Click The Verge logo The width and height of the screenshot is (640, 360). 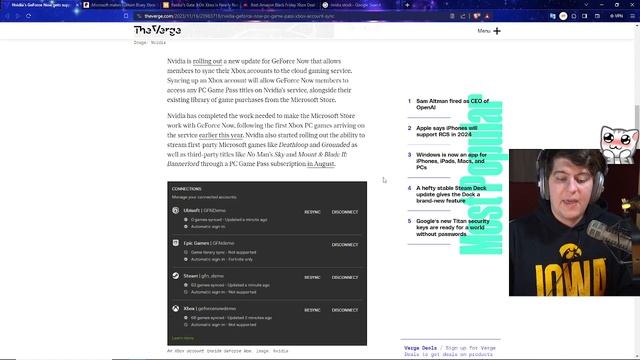[x=157, y=30]
